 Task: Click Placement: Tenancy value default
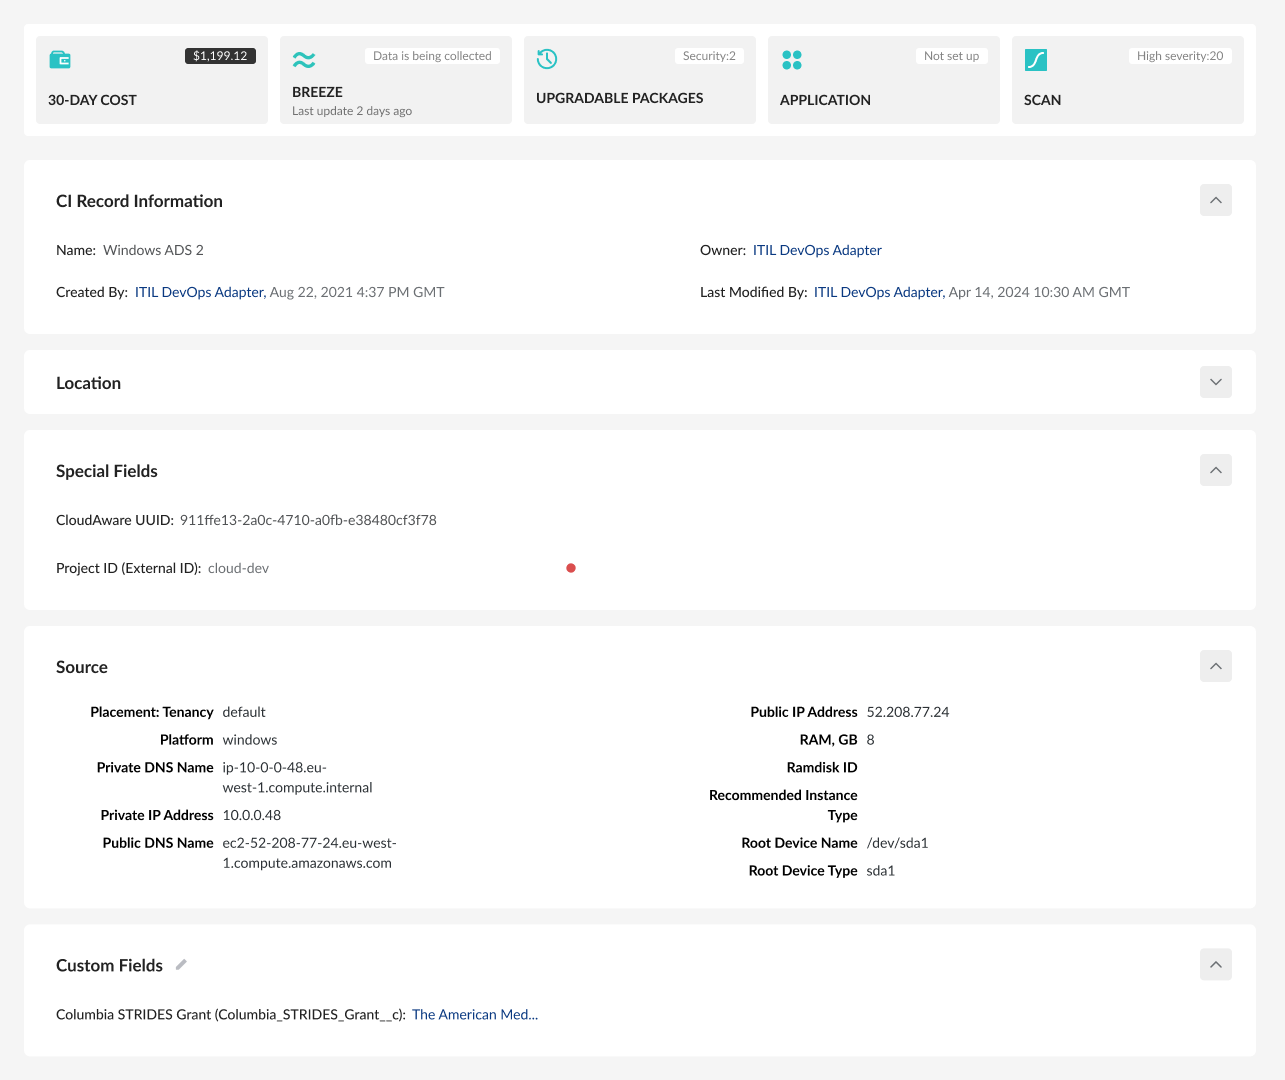(244, 712)
